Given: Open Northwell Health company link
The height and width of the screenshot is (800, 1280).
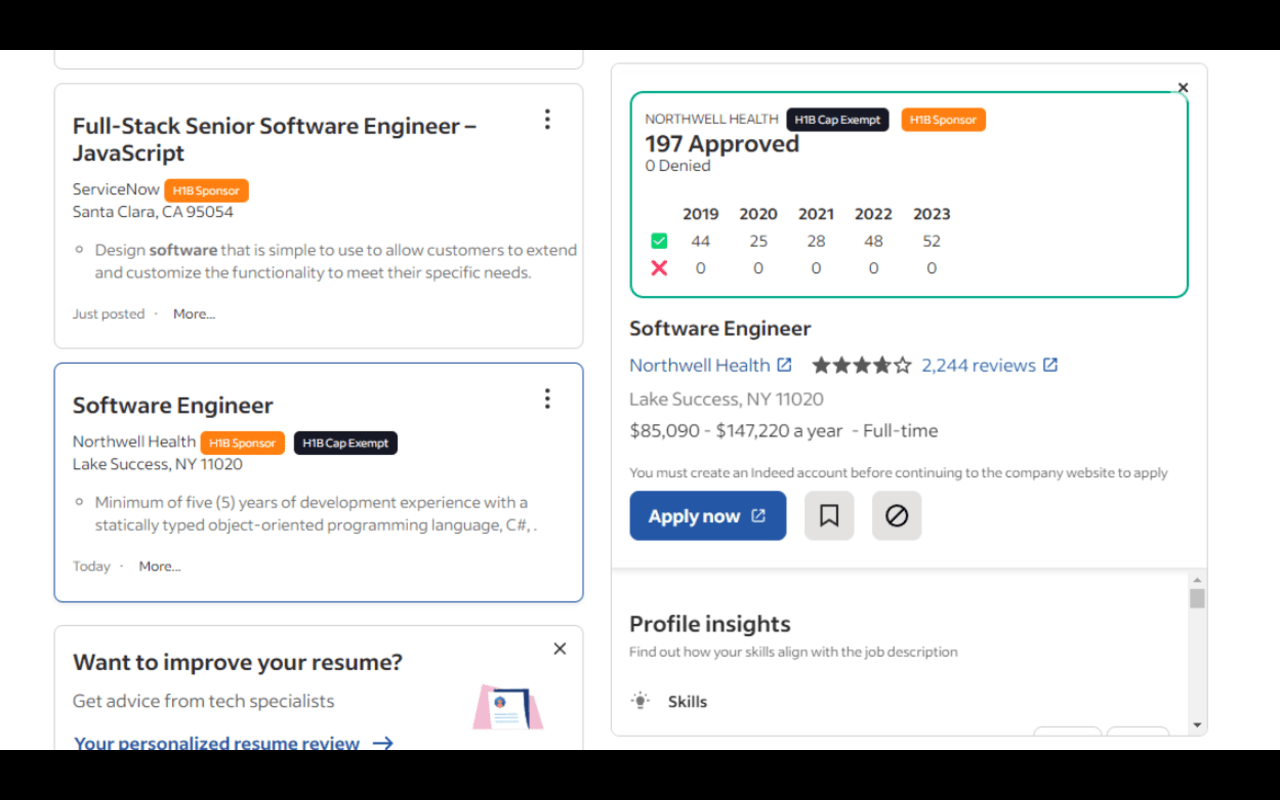Looking at the screenshot, I should [x=700, y=365].
